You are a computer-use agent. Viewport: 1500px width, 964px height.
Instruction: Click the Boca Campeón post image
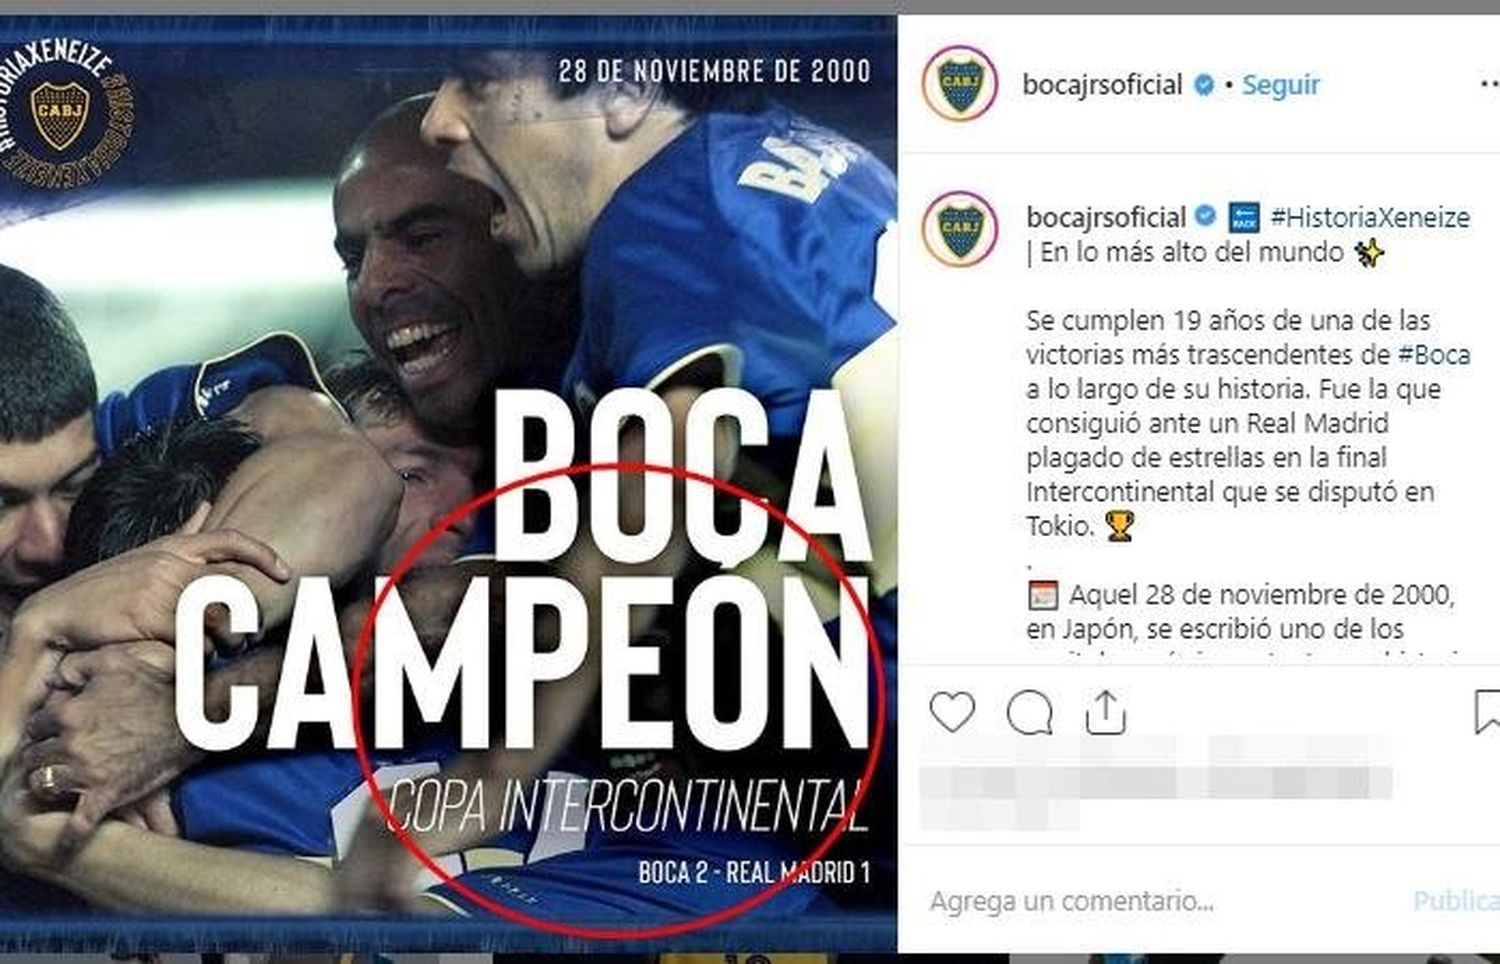click(x=448, y=482)
